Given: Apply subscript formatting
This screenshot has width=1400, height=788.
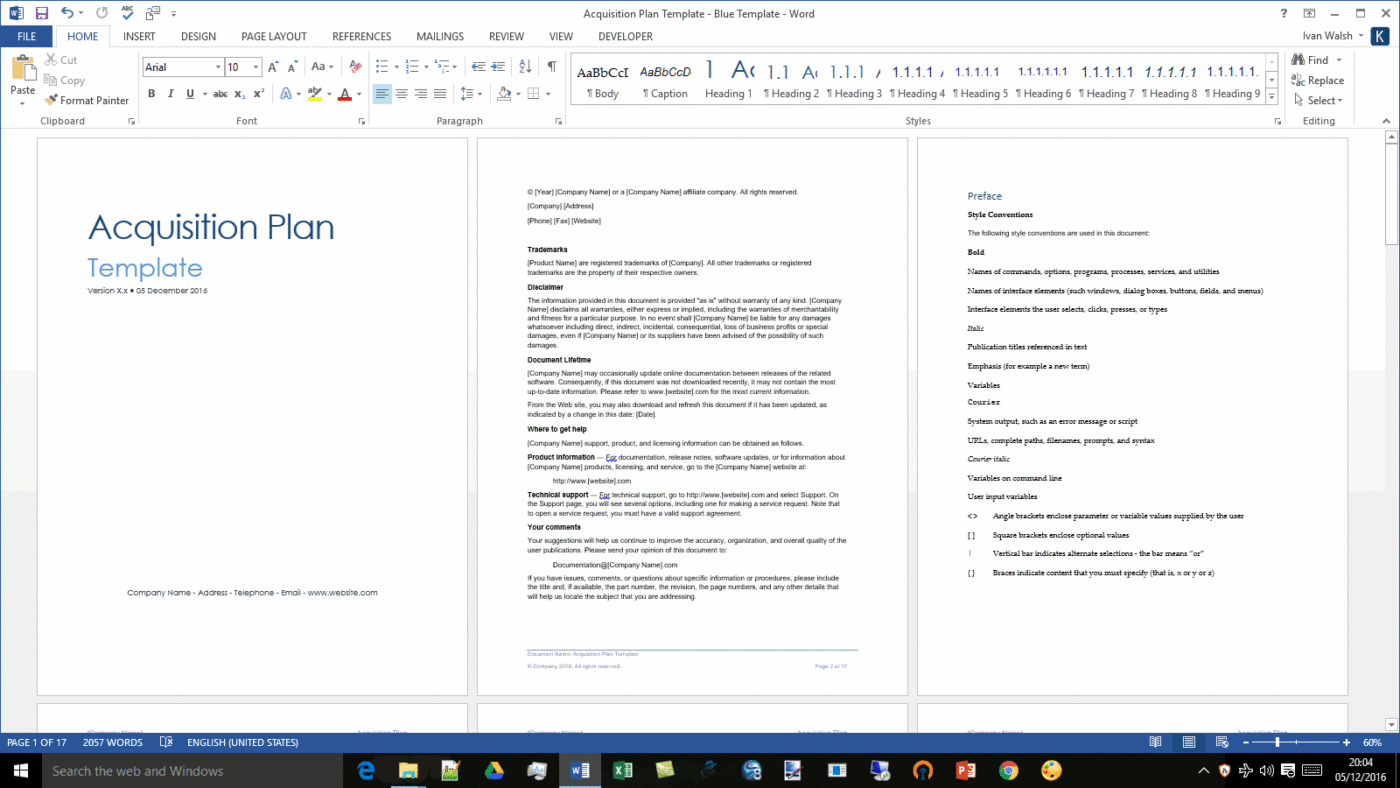Looking at the screenshot, I should click(x=239, y=93).
